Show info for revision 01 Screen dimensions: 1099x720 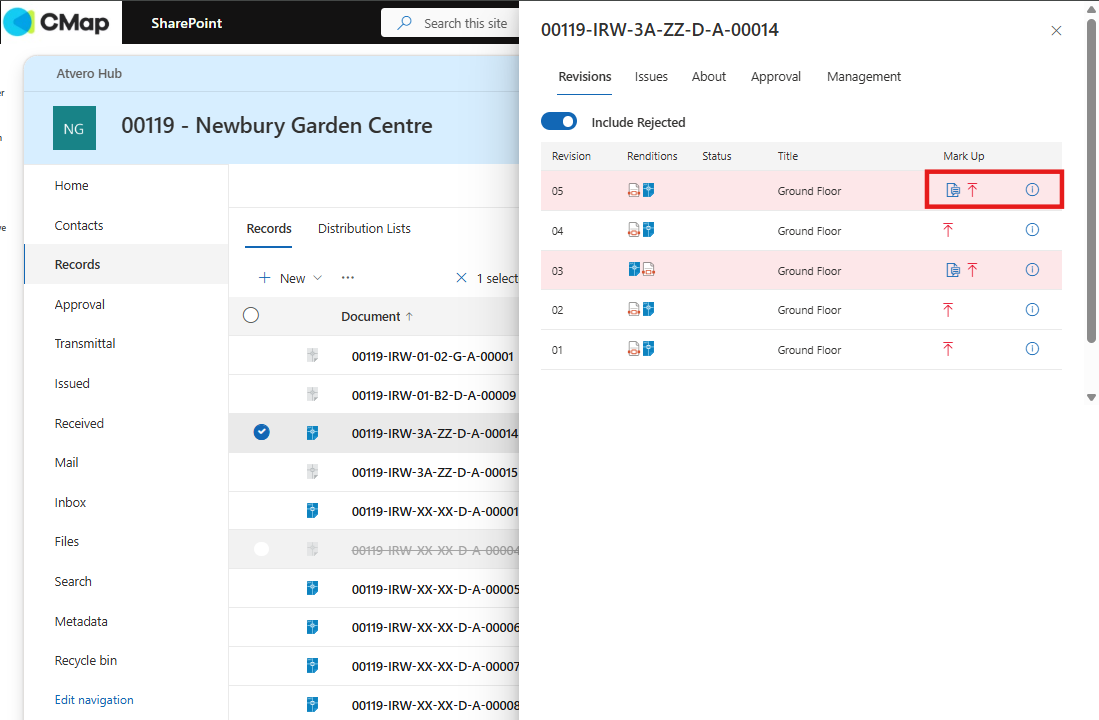click(x=1032, y=348)
